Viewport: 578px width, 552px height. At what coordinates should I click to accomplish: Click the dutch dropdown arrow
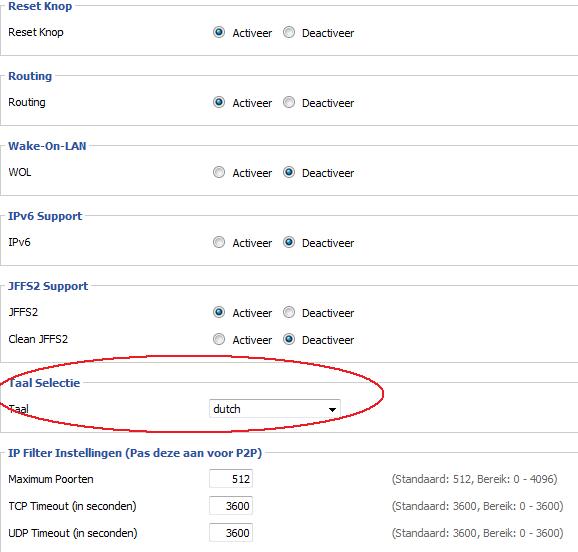(x=332, y=409)
